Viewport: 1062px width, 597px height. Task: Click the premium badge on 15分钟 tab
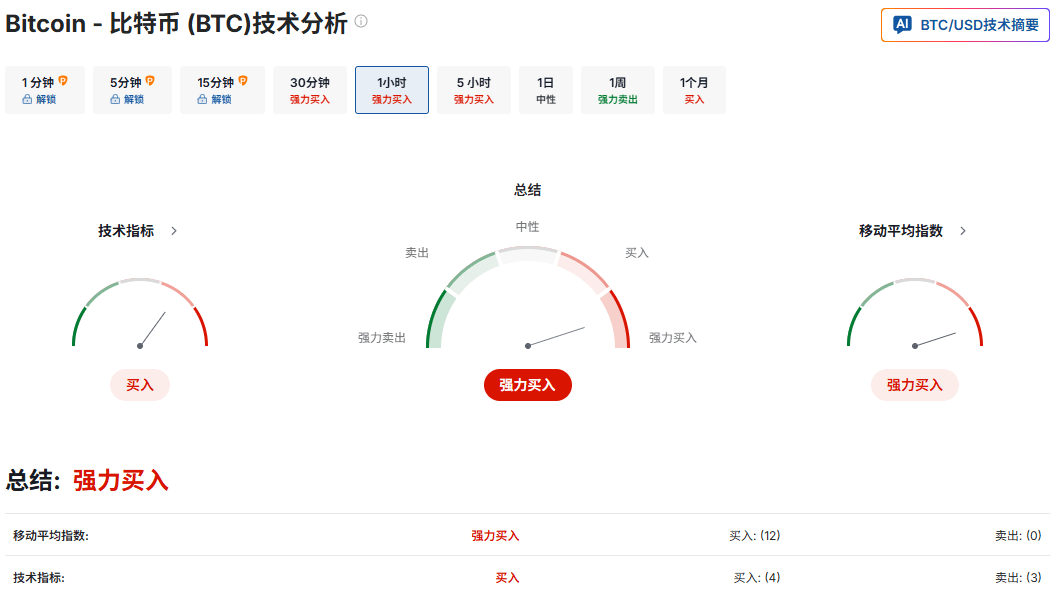click(x=243, y=81)
